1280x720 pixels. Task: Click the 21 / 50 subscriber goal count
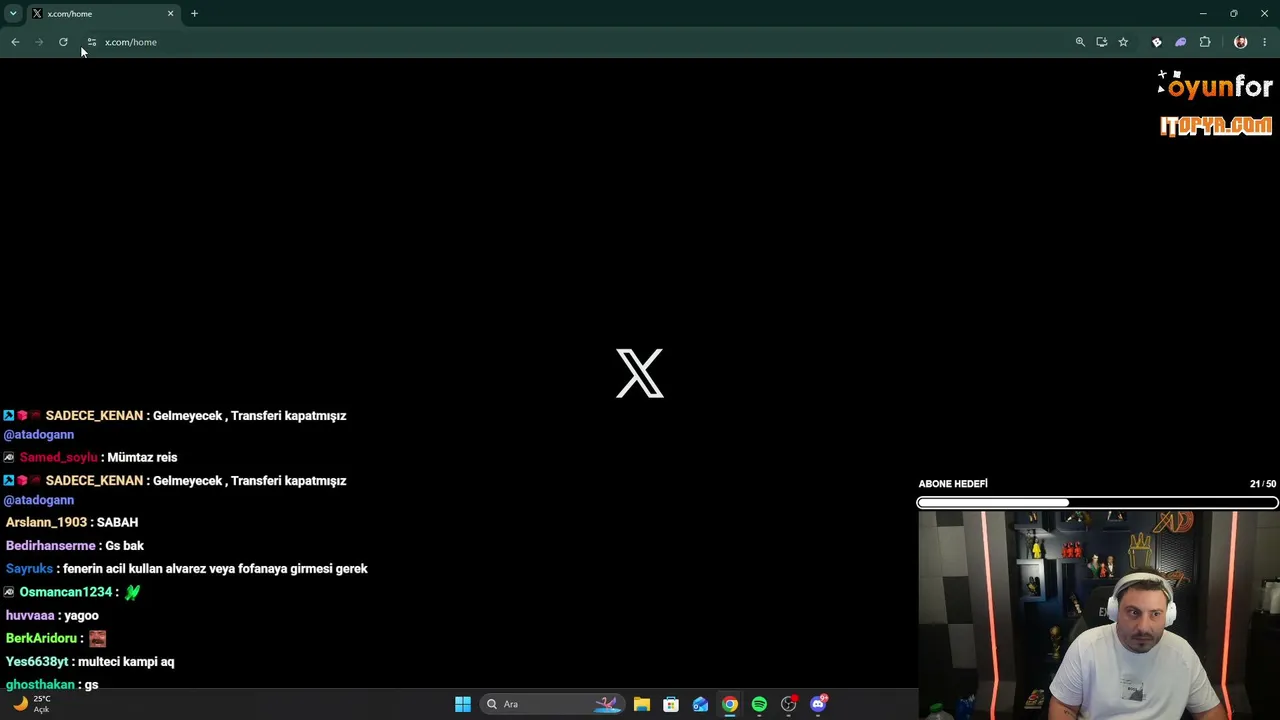(x=1263, y=484)
